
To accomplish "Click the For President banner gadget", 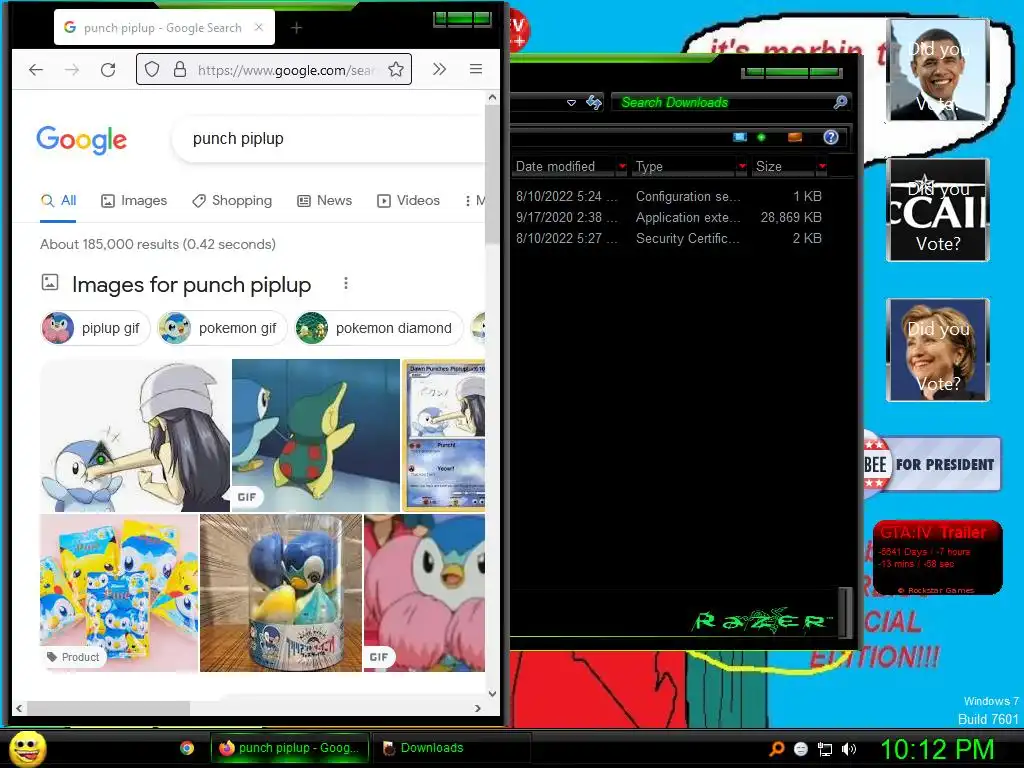I will [x=933, y=464].
